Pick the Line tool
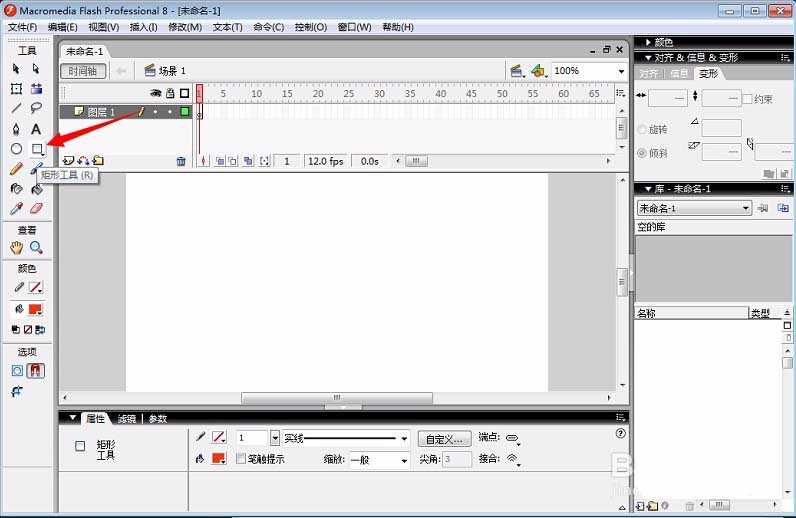Viewport: 796px width, 518px height. click(x=16, y=108)
